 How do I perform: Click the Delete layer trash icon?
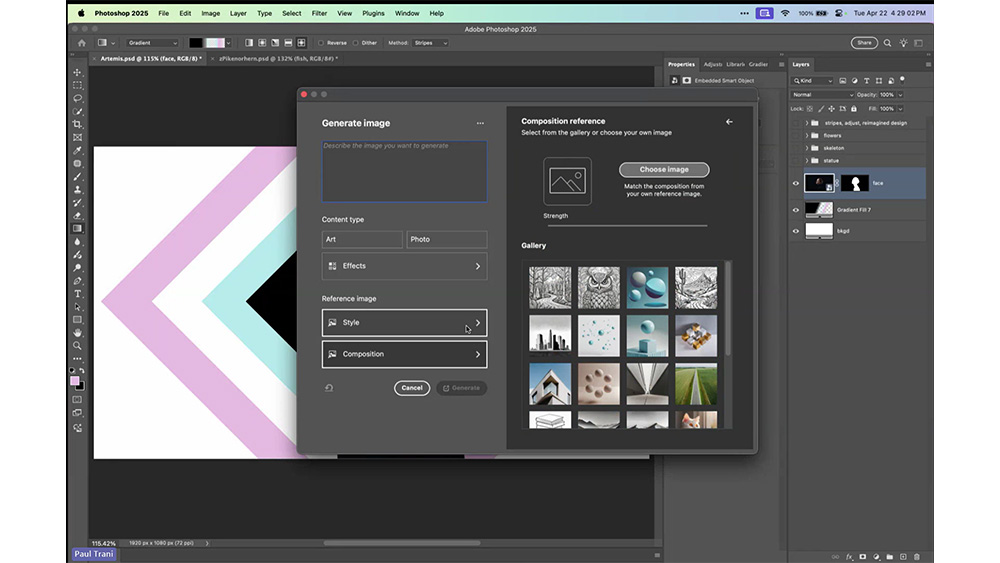[x=917, y=557]
